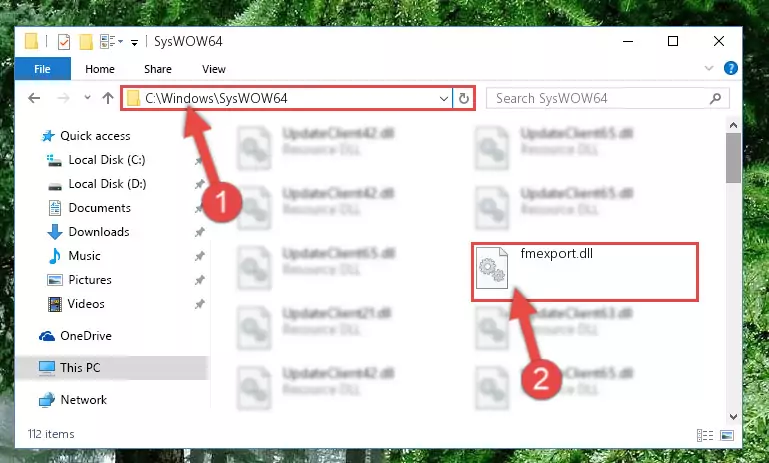The image size is (769, 463).
Task: Open recent locations dropdown arrow
Action: (x=87, y=98)
